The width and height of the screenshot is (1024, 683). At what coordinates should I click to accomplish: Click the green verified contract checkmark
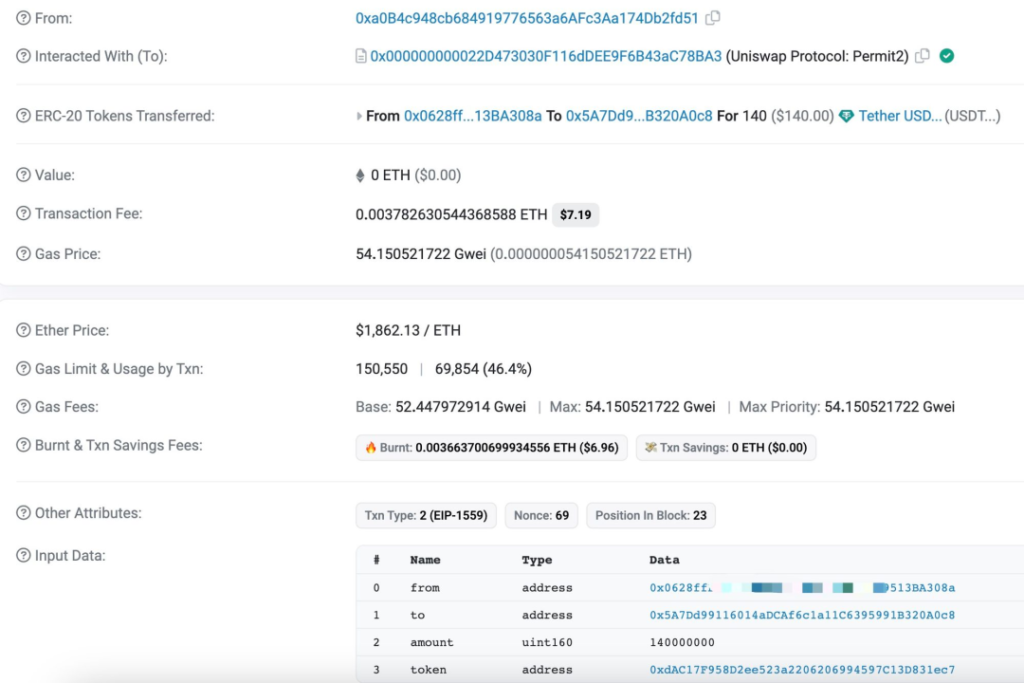[x=946, y=56]
